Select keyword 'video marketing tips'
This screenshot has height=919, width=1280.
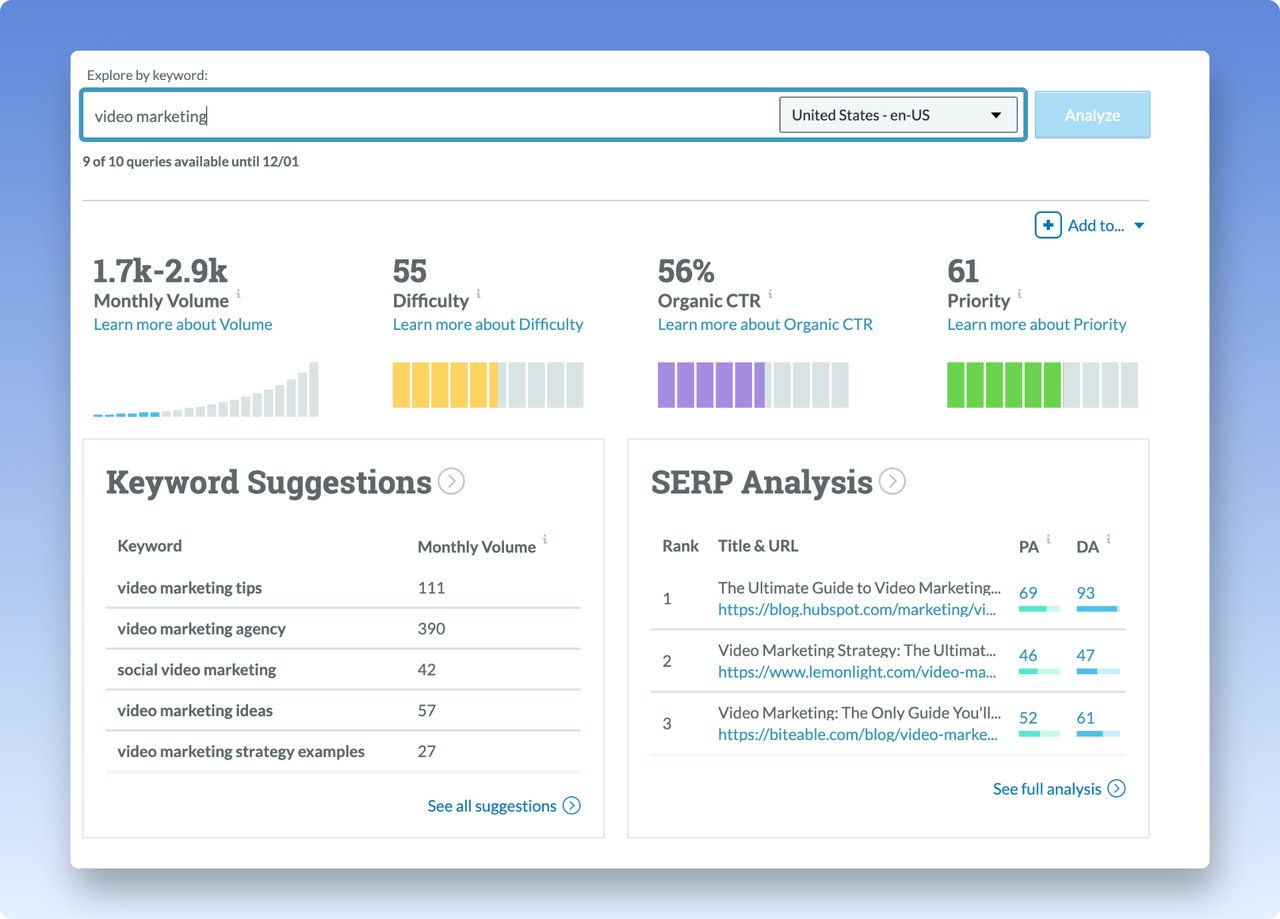190,588
